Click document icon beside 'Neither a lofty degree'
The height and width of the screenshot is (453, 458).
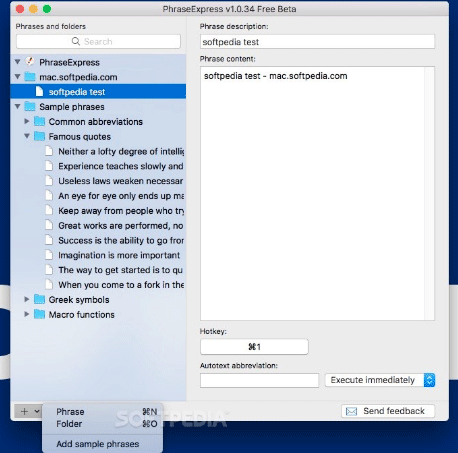pyautogui.click(x=49, y=151)
